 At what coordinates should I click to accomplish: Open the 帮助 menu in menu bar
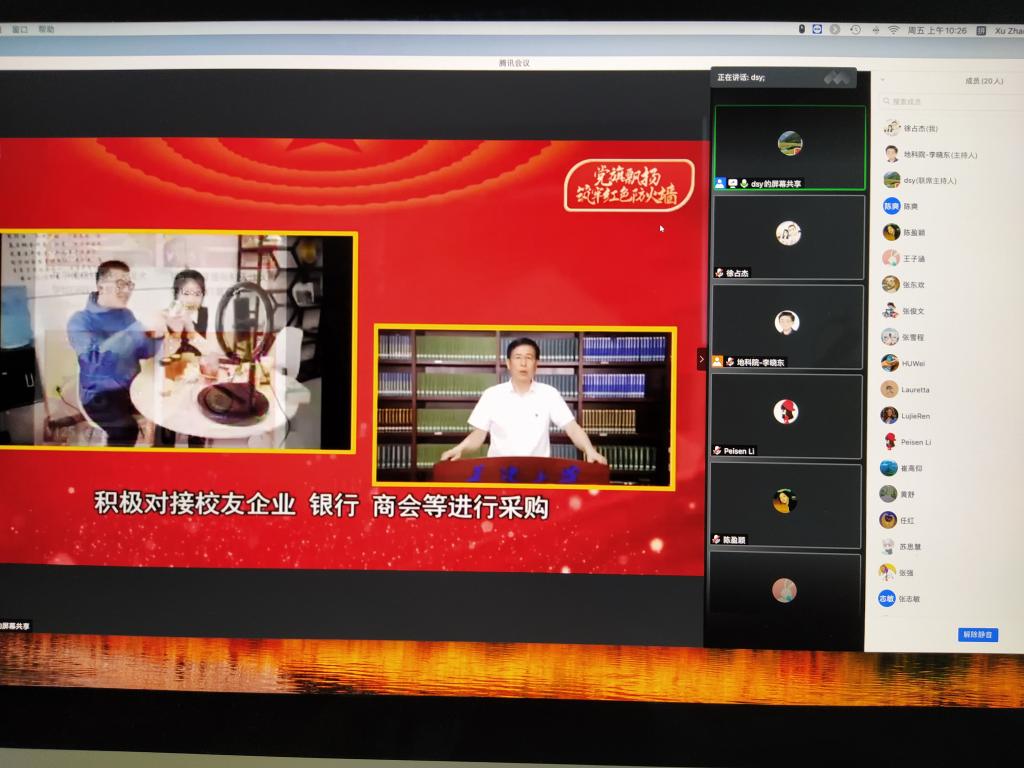(x=46, y=30)
